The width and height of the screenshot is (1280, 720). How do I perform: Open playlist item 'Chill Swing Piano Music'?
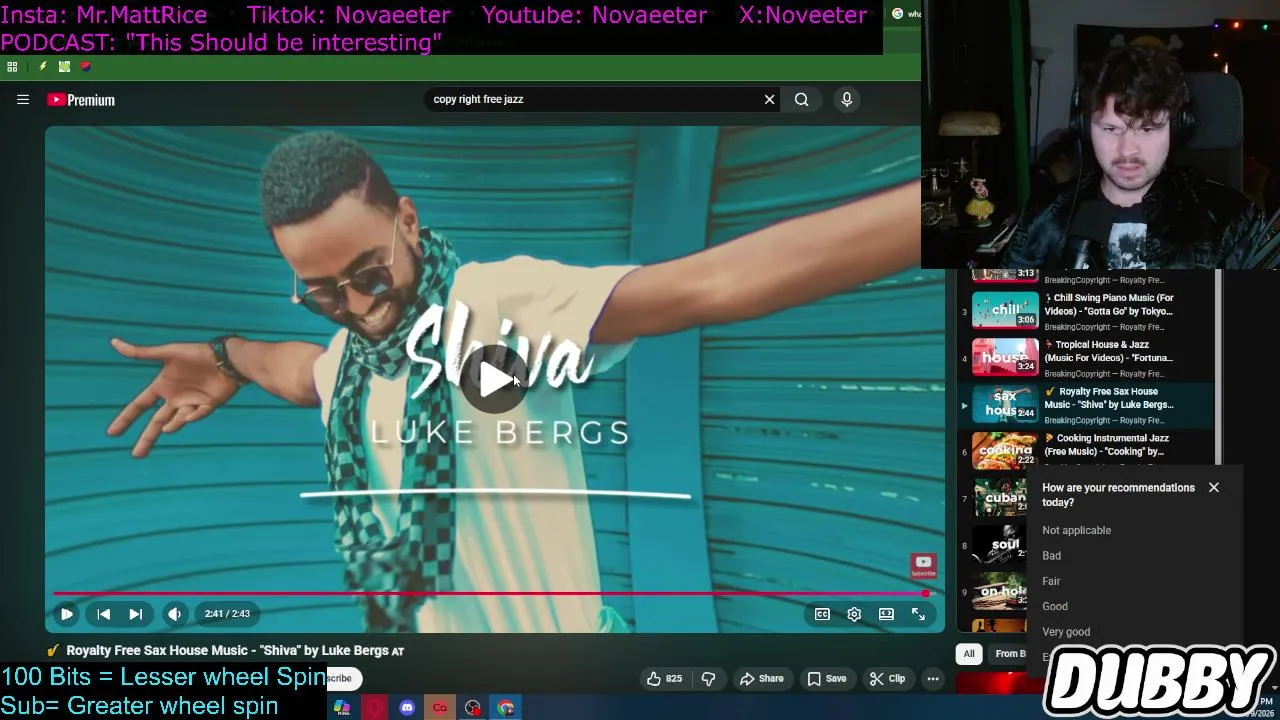pyautogui.click(x=1086, y=311)
